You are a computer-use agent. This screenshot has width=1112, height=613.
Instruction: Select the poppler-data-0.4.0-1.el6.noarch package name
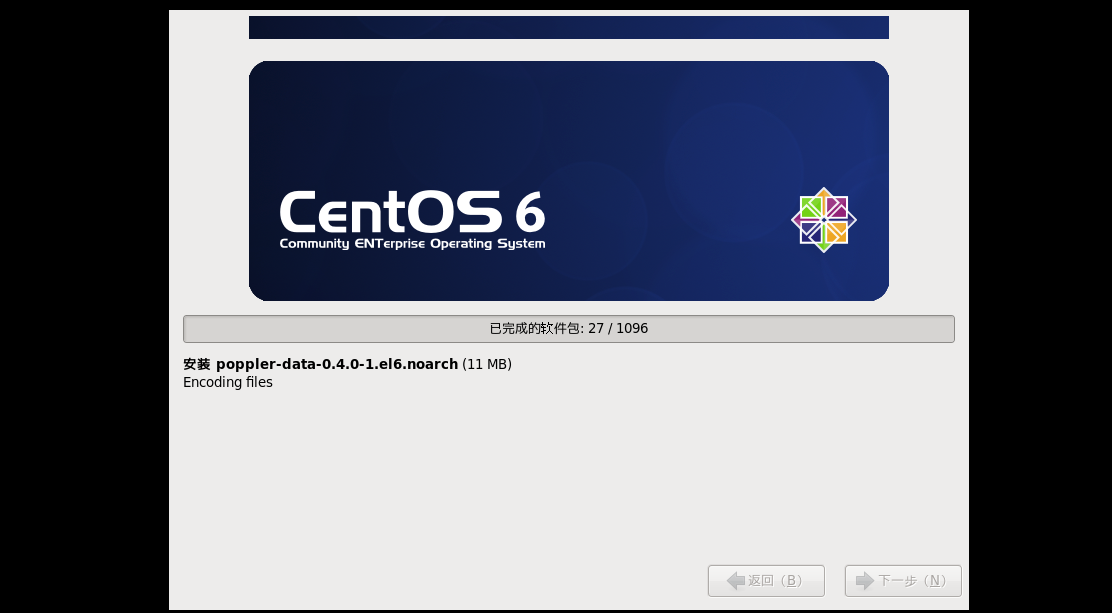(337, 364)
